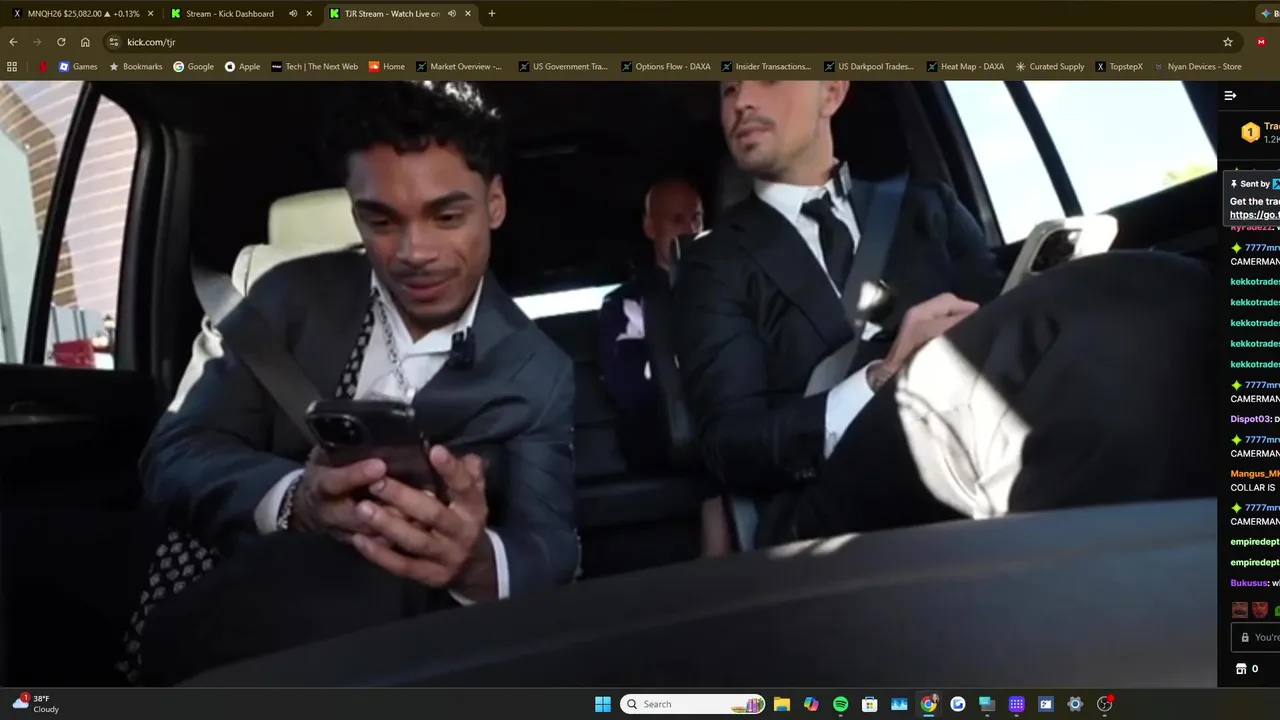
Task: Open Windows Settings gear in taskbar
Action: (1075, 704)
